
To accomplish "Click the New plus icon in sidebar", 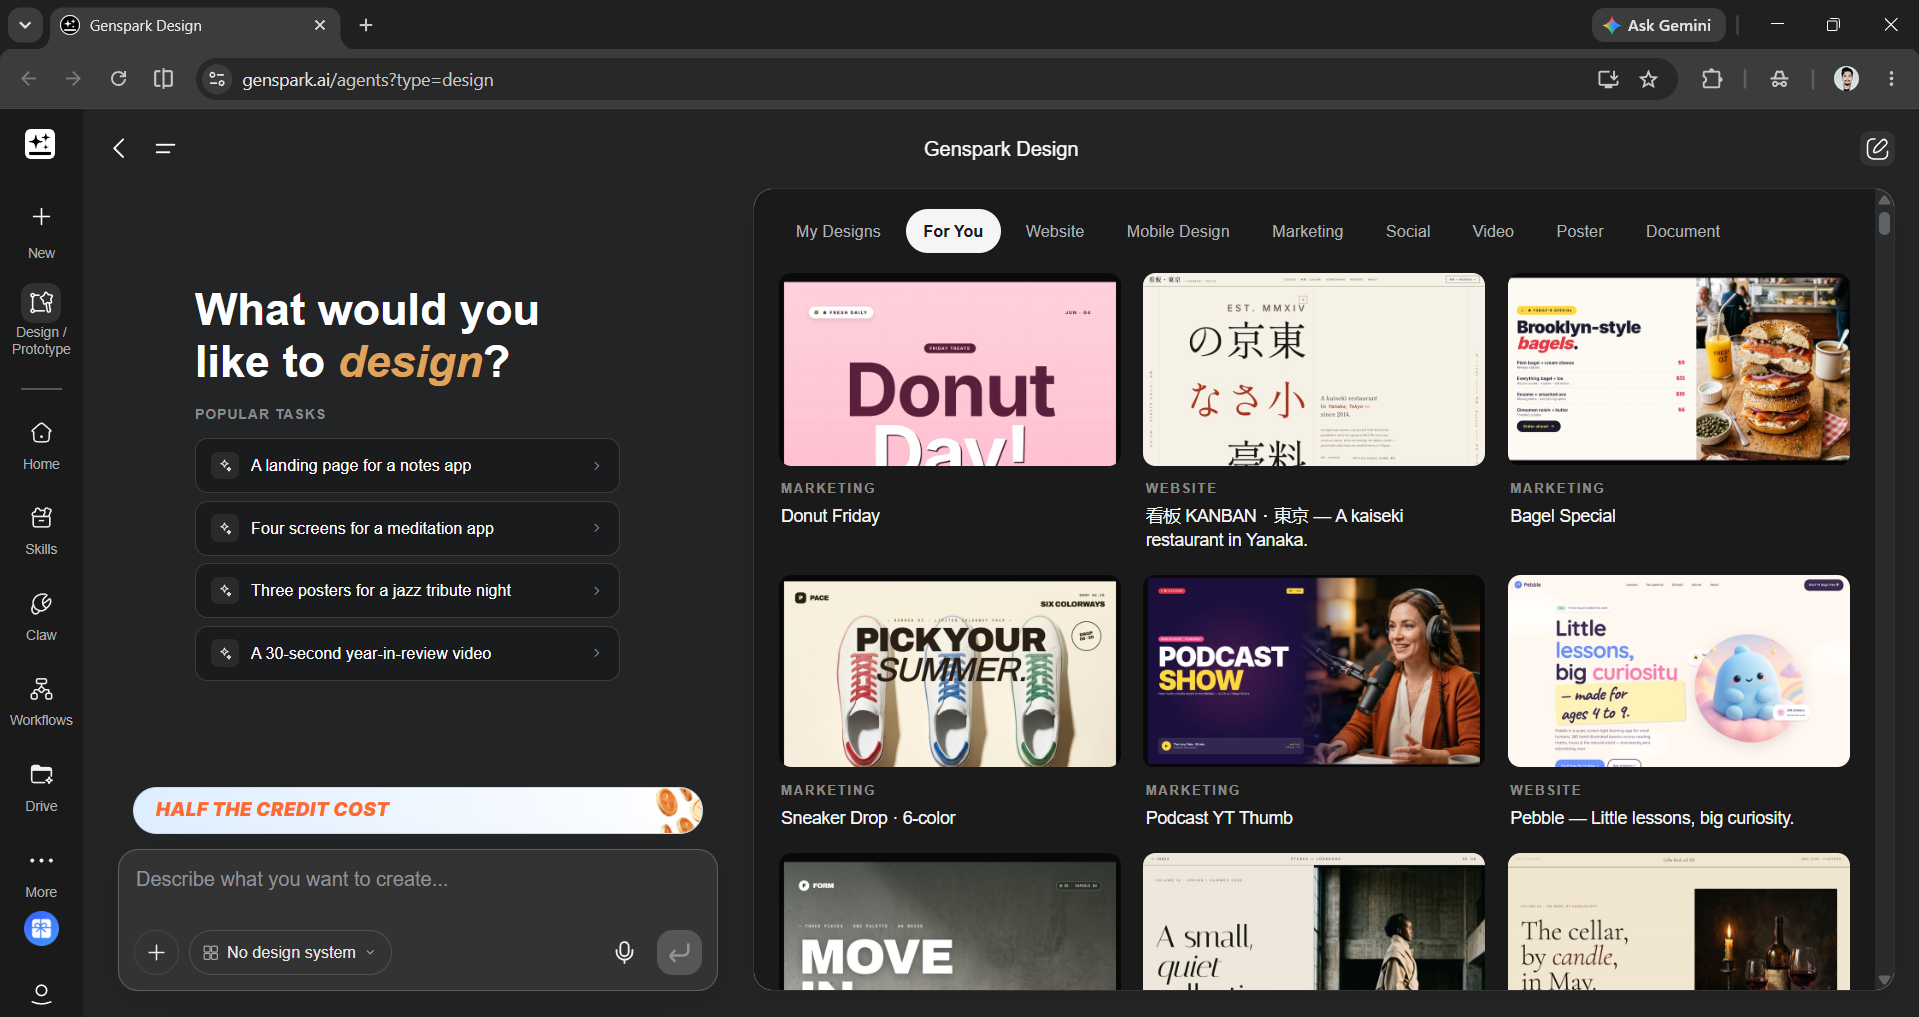I will coord(41,217).
